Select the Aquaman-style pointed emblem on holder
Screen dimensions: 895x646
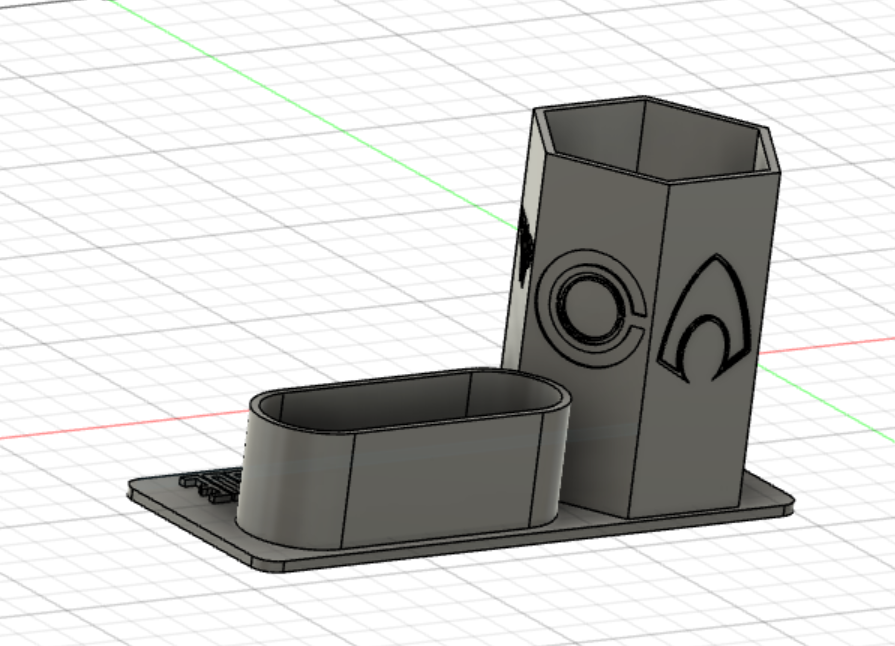click(705, 320)
